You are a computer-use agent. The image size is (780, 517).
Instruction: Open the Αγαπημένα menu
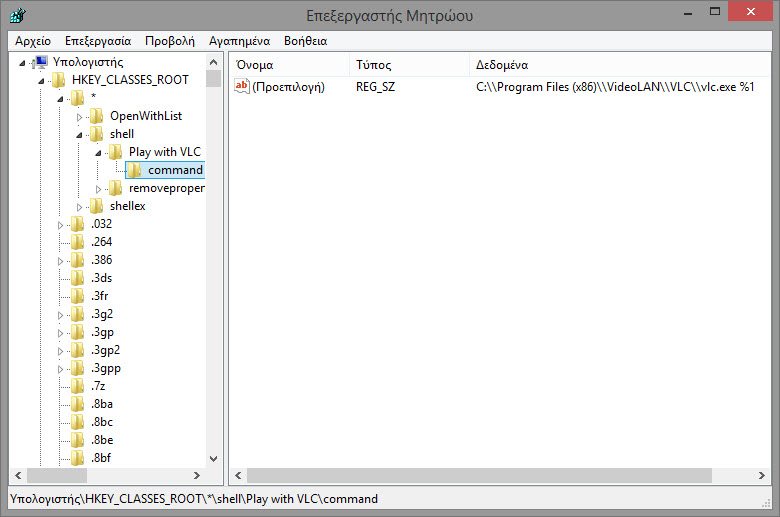coord(239,41)
